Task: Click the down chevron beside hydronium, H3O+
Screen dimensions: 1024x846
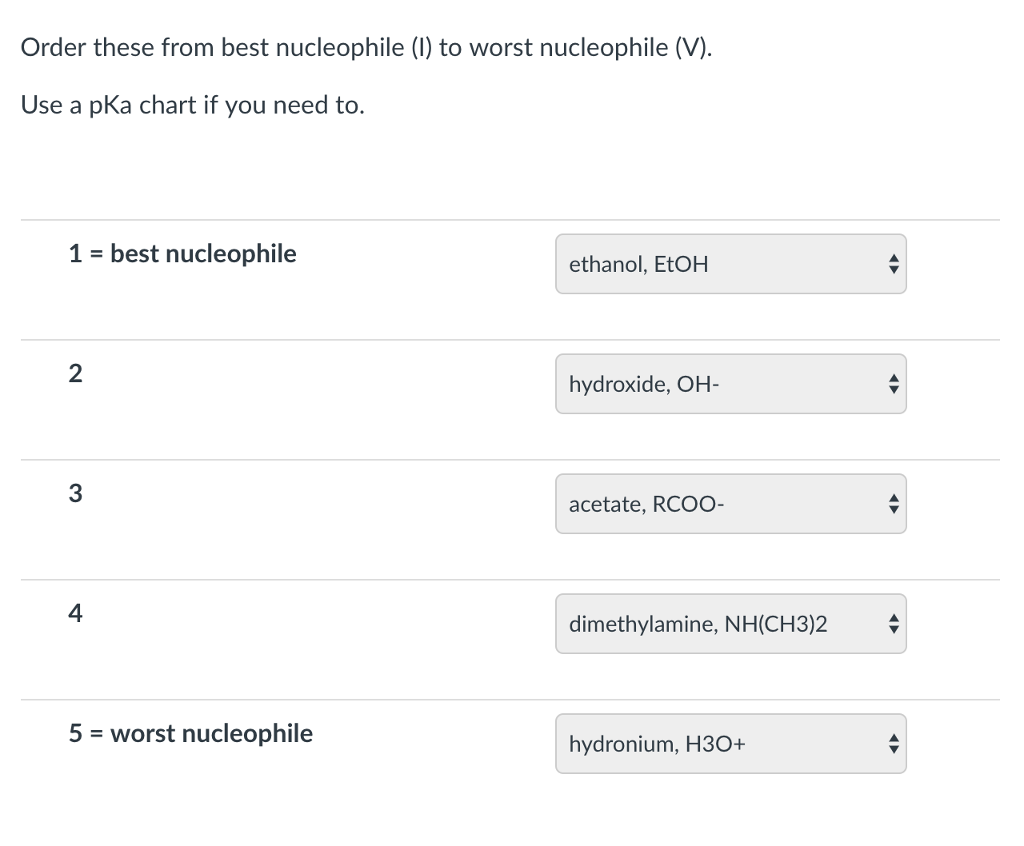Action: 893,750
